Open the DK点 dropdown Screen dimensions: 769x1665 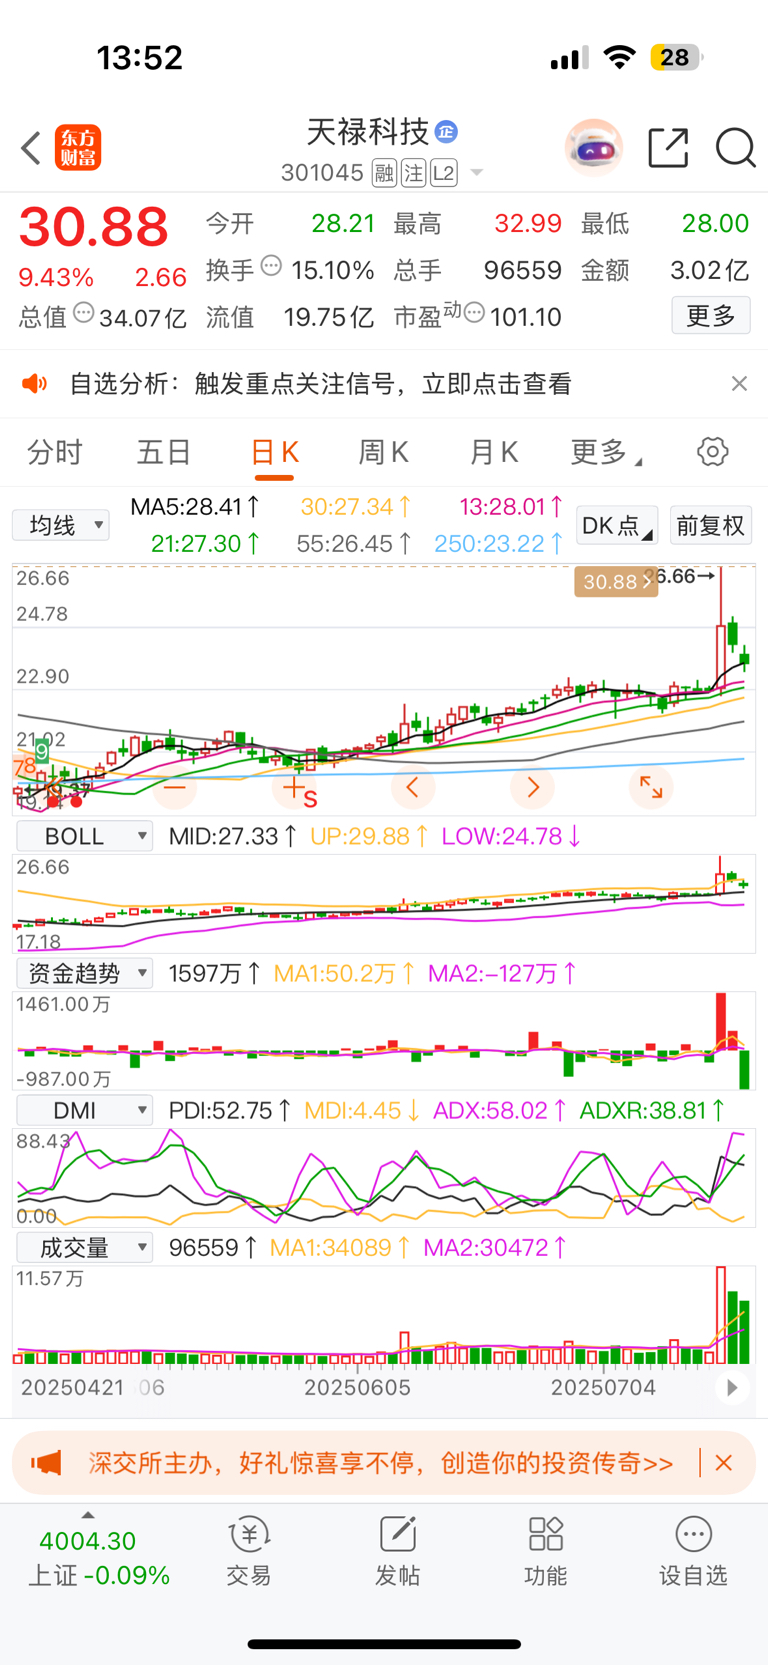pos(617,525)
